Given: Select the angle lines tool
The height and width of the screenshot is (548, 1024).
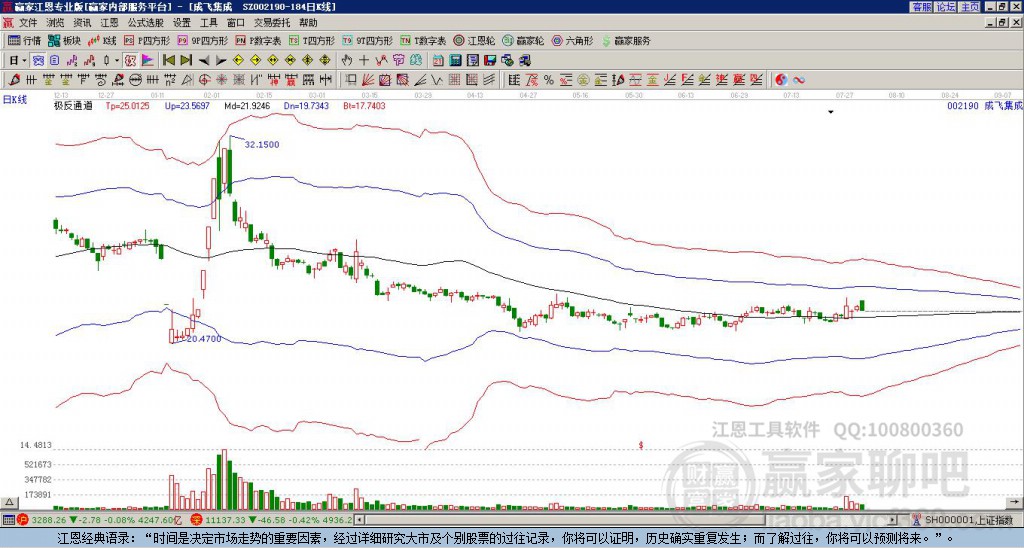Looking at the screenshot, I should 420,80.
